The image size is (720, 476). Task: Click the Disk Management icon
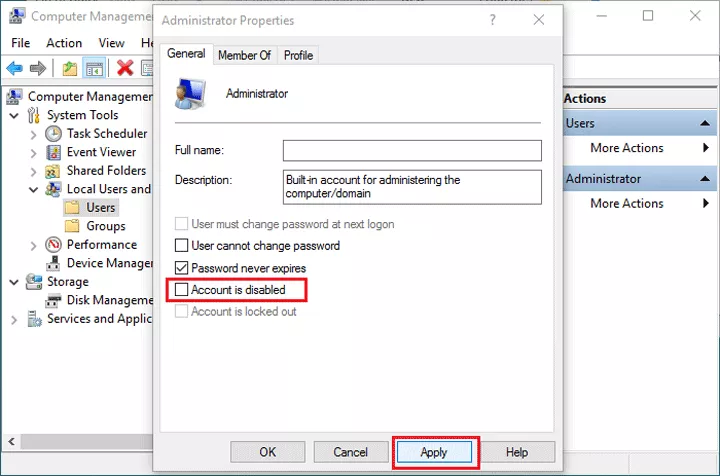(53, 301)
